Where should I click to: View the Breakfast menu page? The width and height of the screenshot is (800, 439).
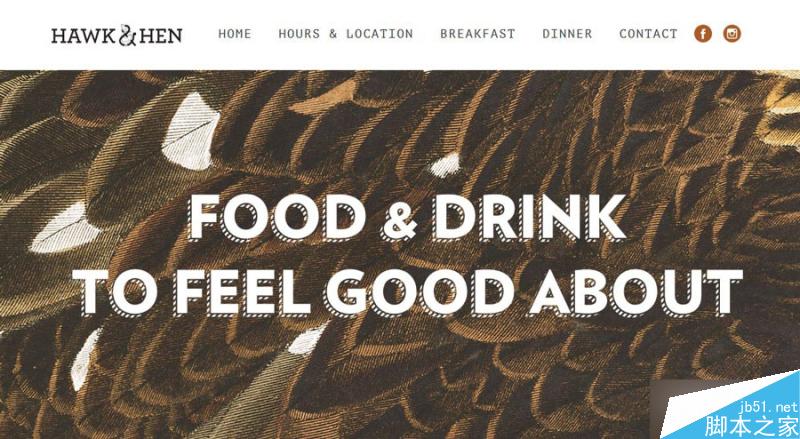coord(478,34)
